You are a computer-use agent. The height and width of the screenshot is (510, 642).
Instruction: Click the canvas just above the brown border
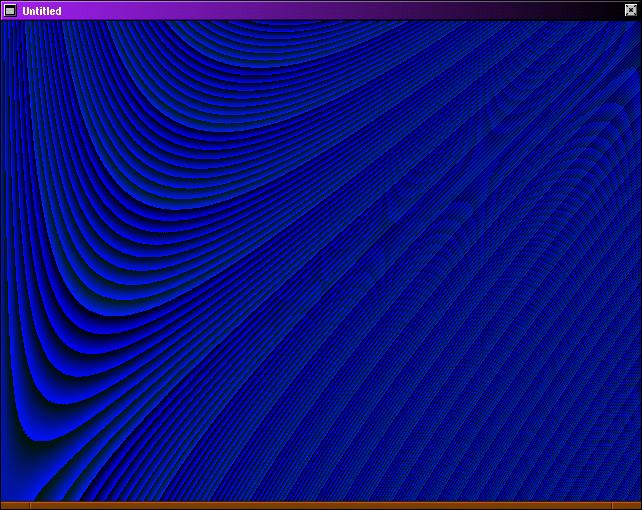coord(320,496)
